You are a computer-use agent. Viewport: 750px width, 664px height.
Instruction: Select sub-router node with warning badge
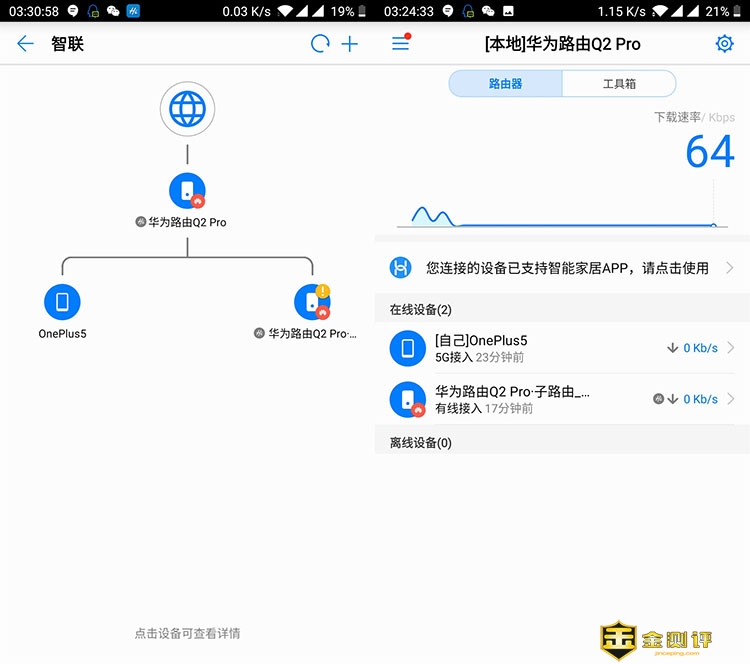312,302
